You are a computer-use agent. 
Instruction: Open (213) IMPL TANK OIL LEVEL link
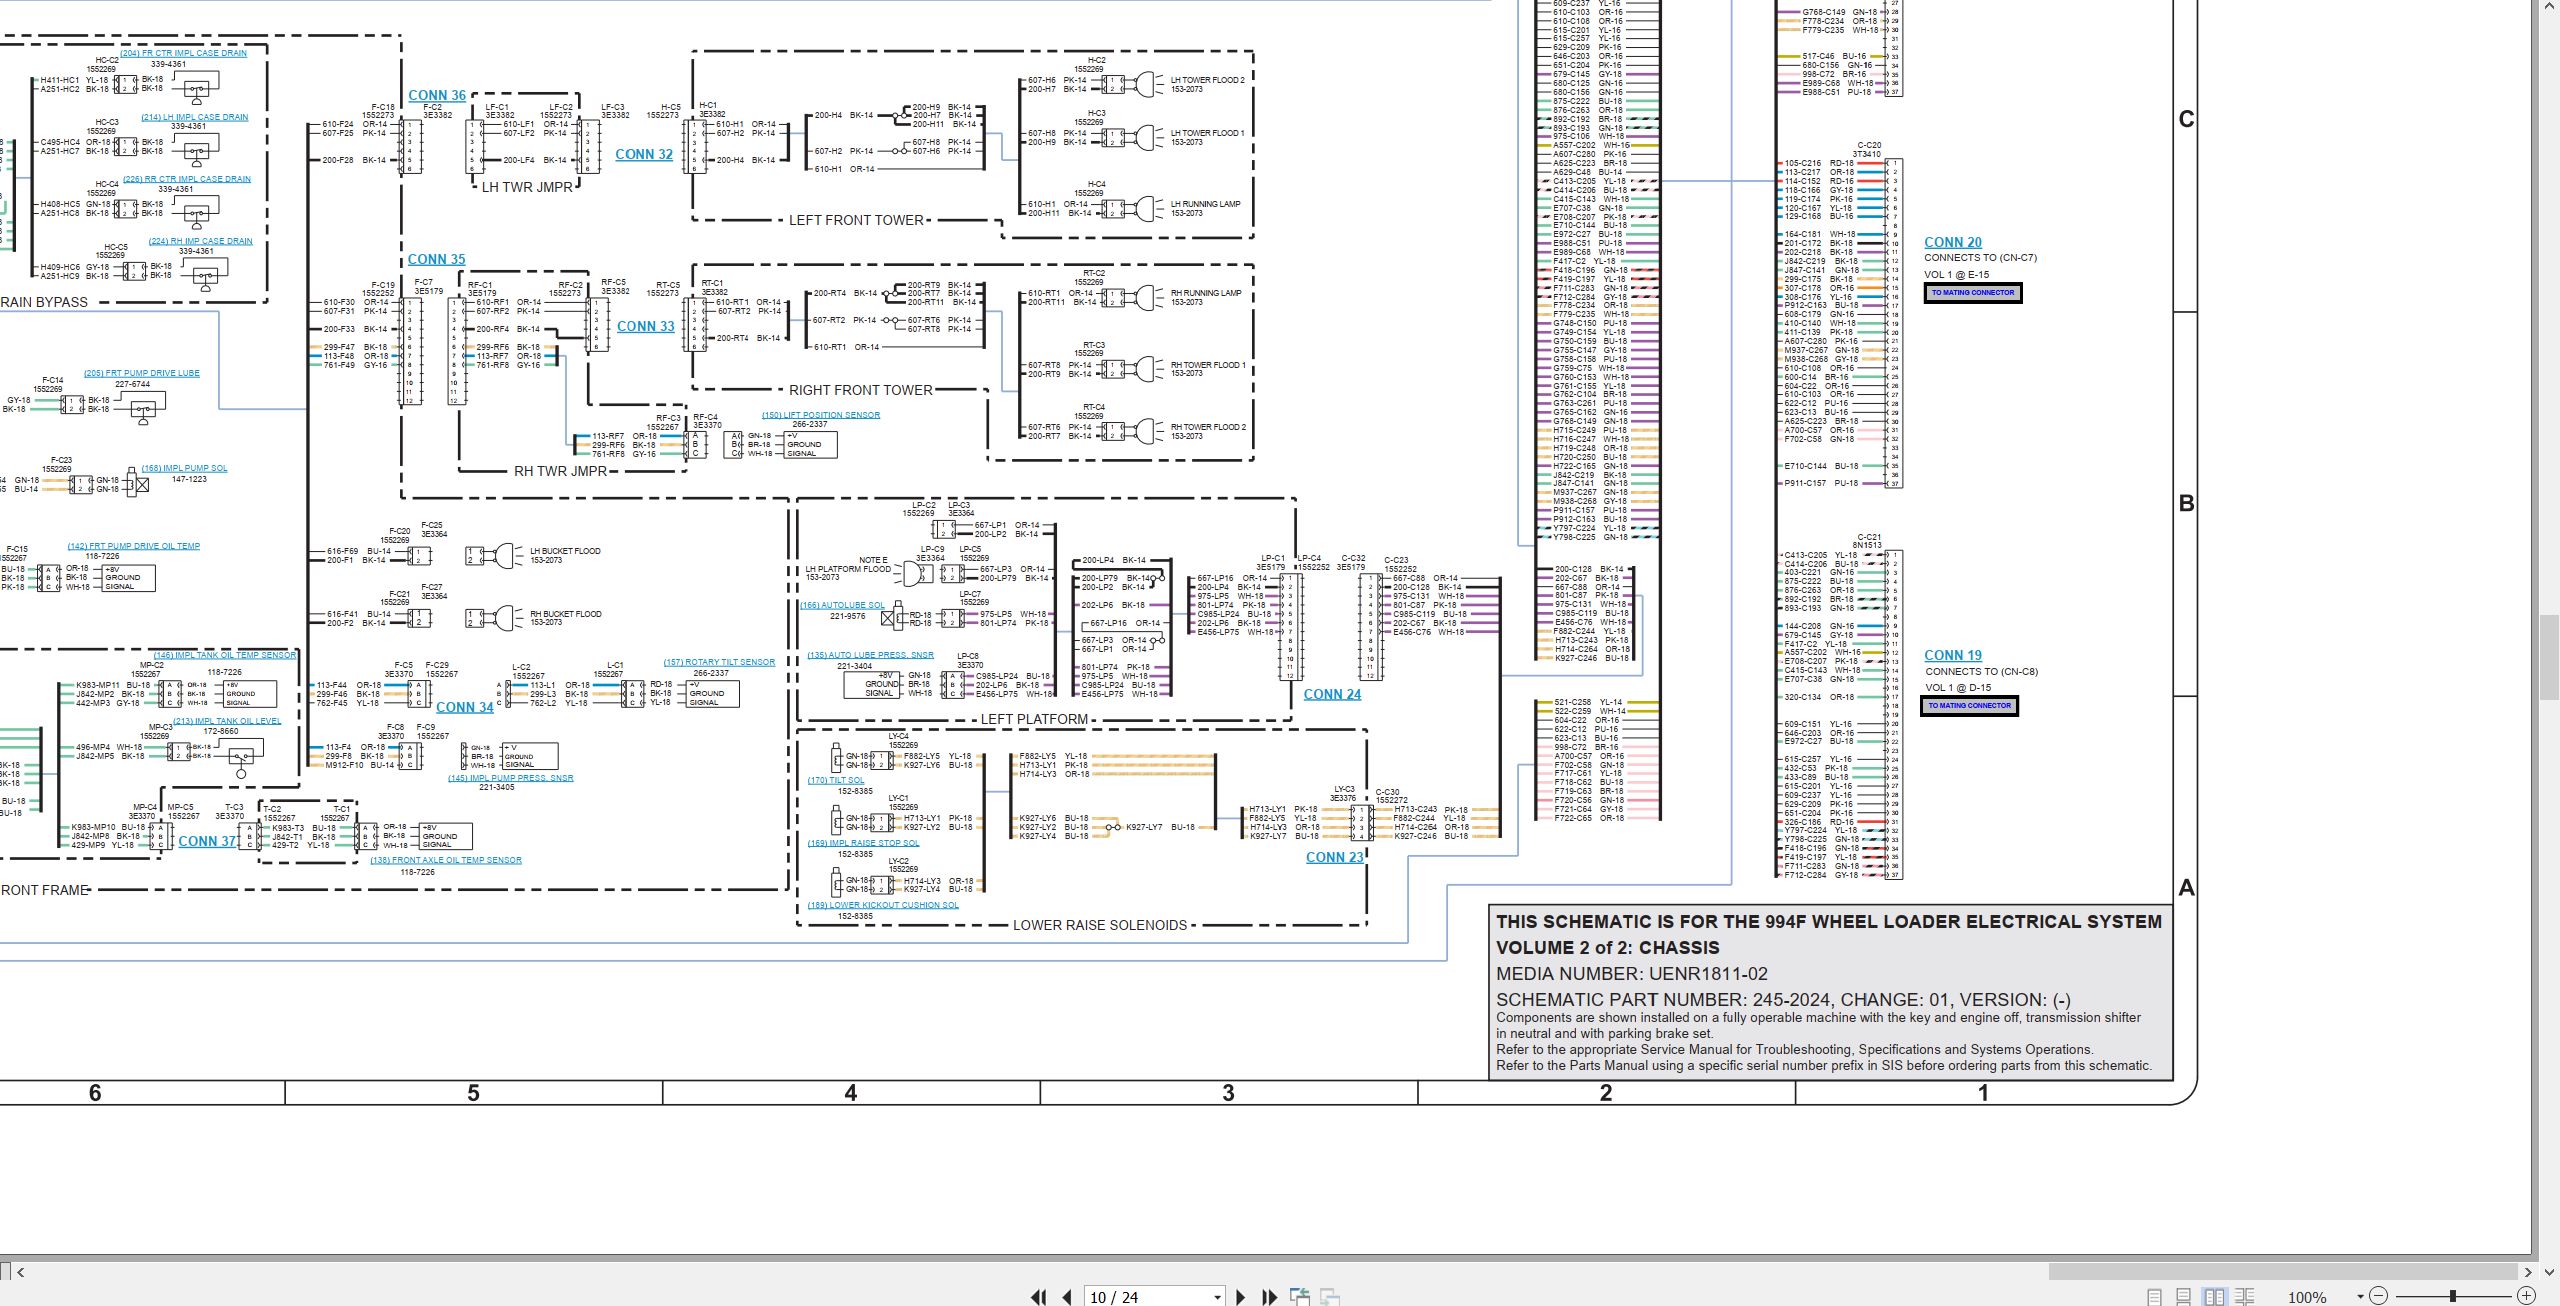(x=227, y=721)
